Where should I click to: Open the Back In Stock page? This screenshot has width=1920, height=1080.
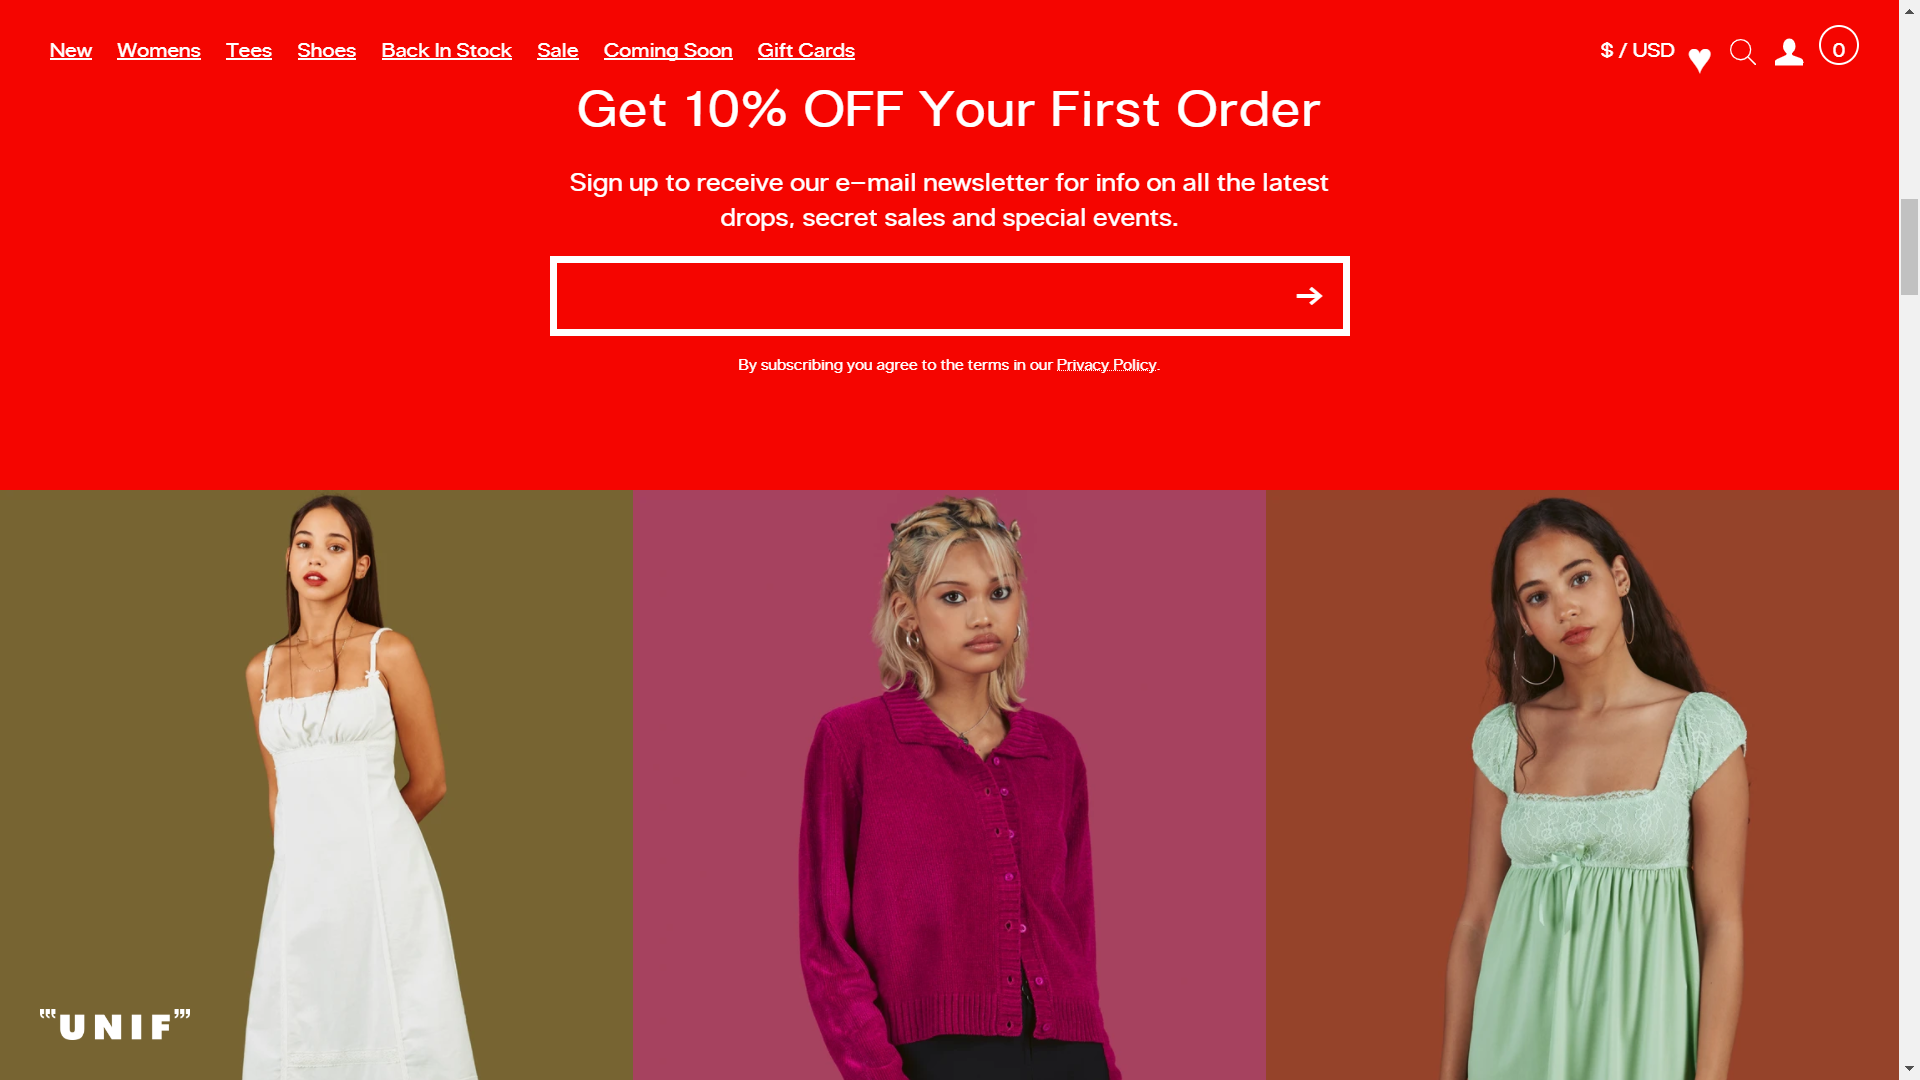[447, 51]
